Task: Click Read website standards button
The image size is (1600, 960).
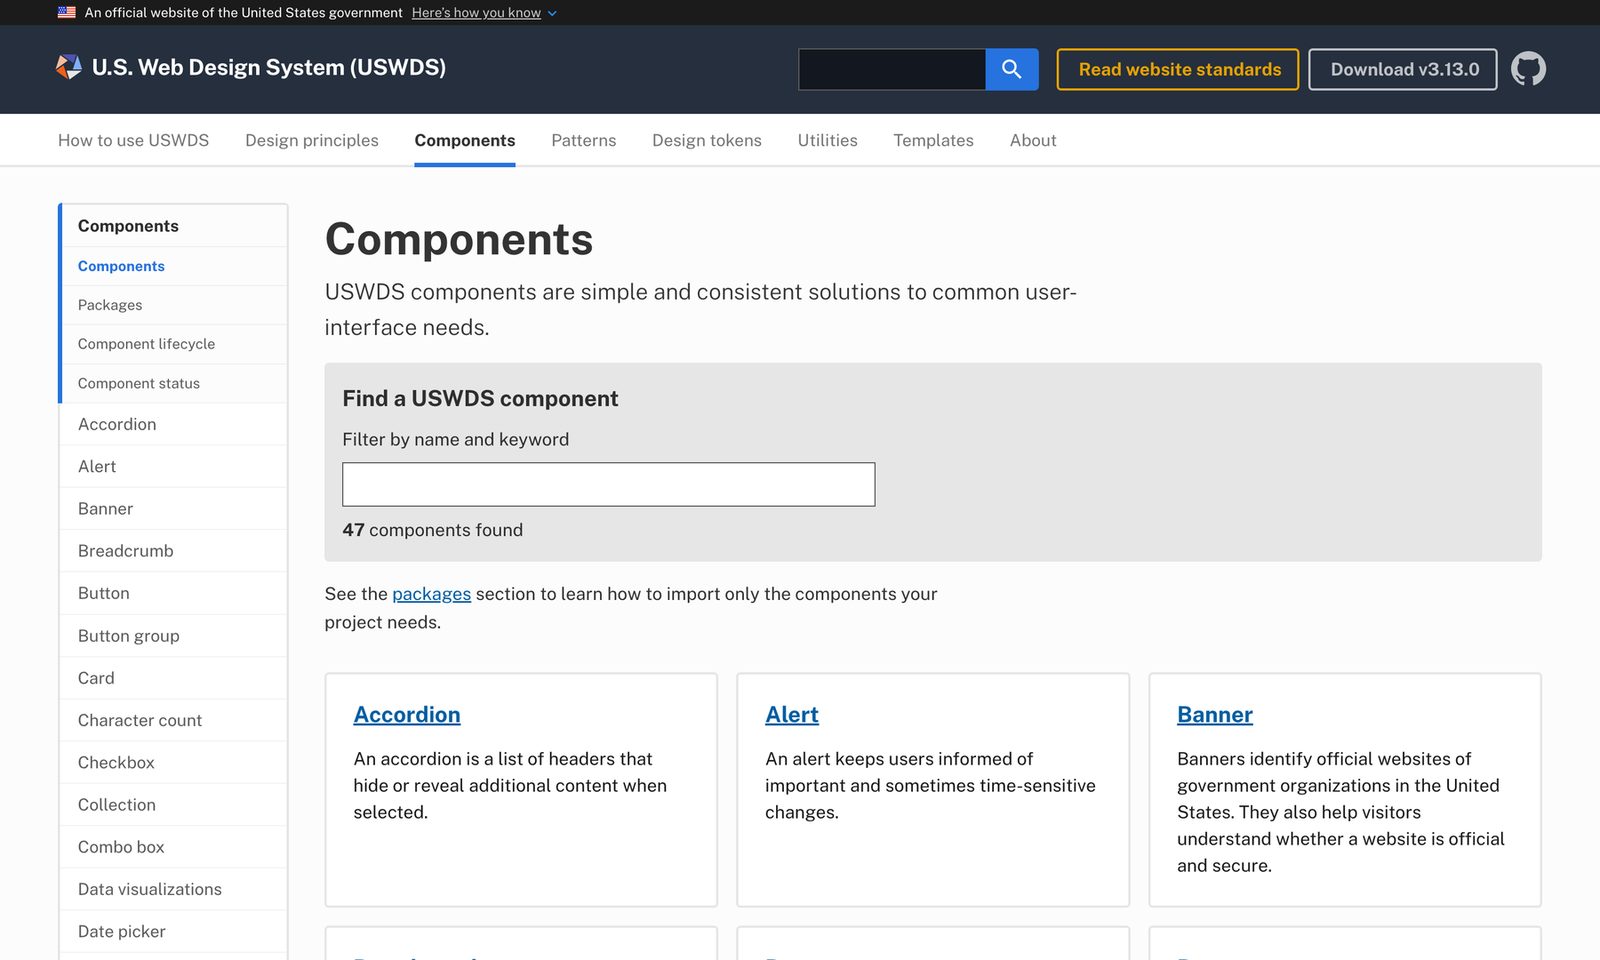Action: [1178, 69]
